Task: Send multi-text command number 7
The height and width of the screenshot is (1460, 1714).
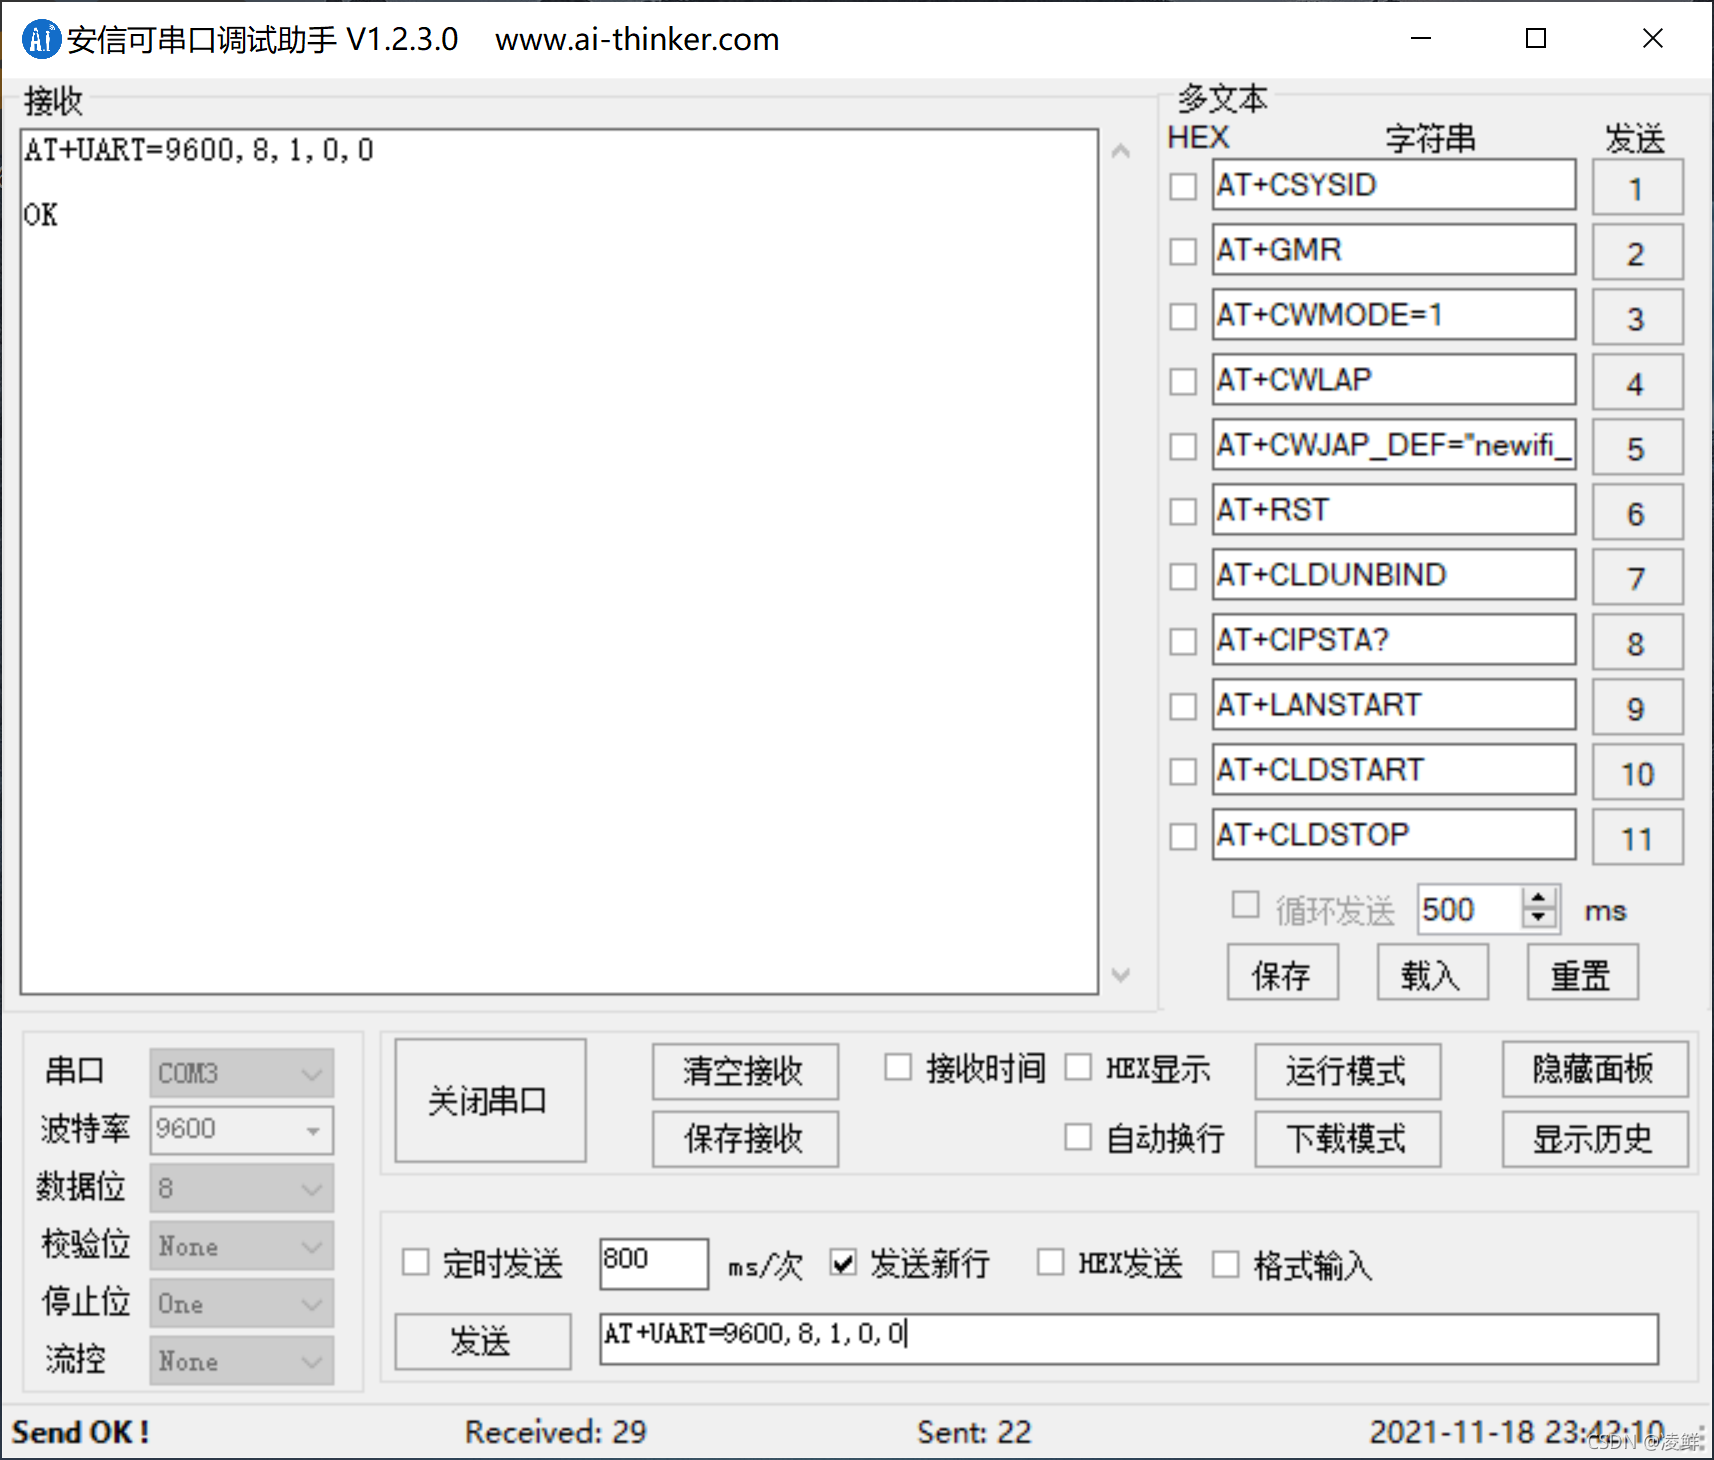Action: click(x=1637, y=577)
